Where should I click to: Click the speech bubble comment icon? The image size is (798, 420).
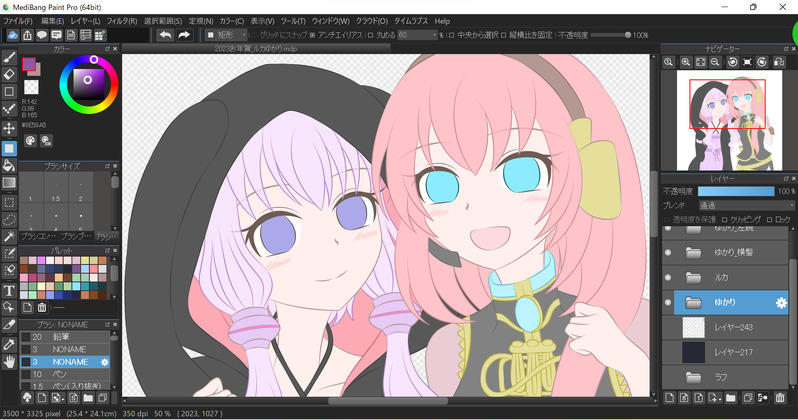pos(42,35)
